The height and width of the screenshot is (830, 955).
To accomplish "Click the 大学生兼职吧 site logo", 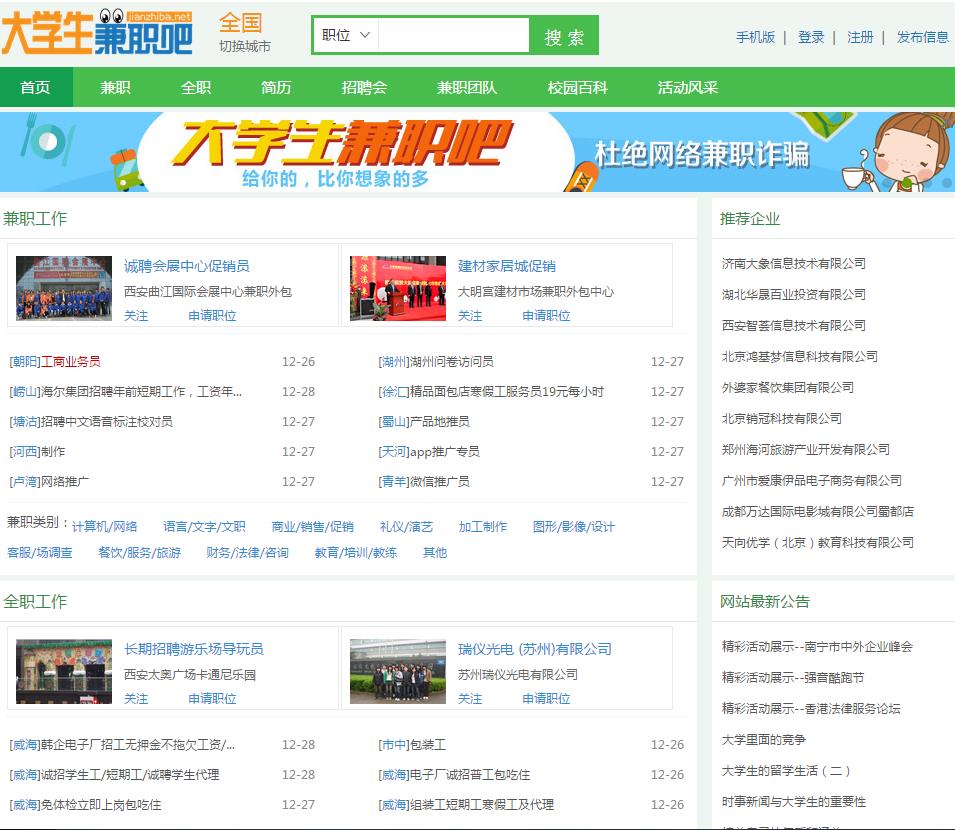I will [97, 33].
